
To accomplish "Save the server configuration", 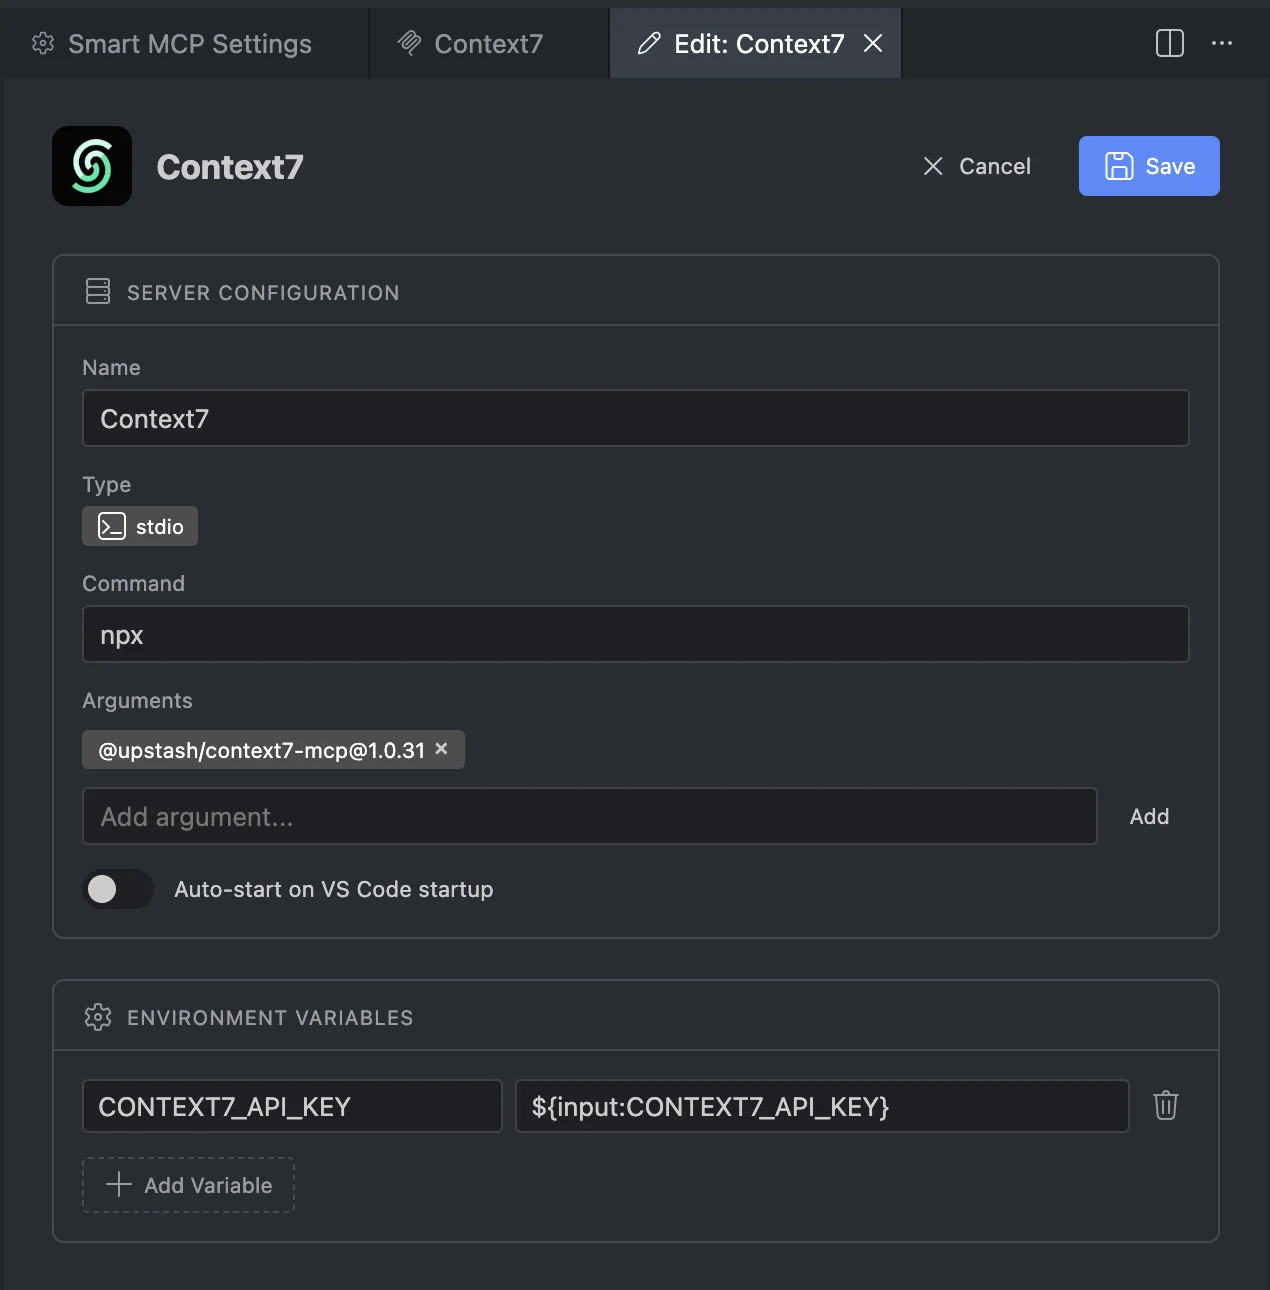I will pos(1148,166).
